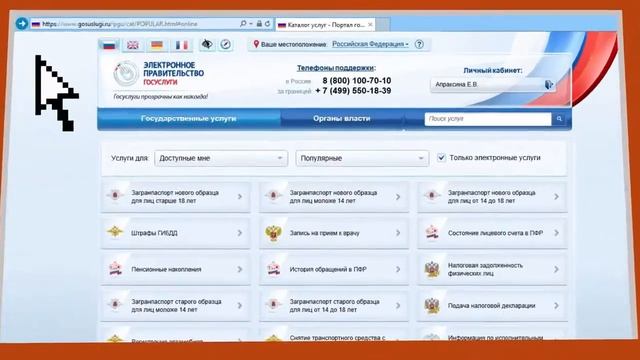
Task: Open the help question mark icon
Action: (419, 44)
